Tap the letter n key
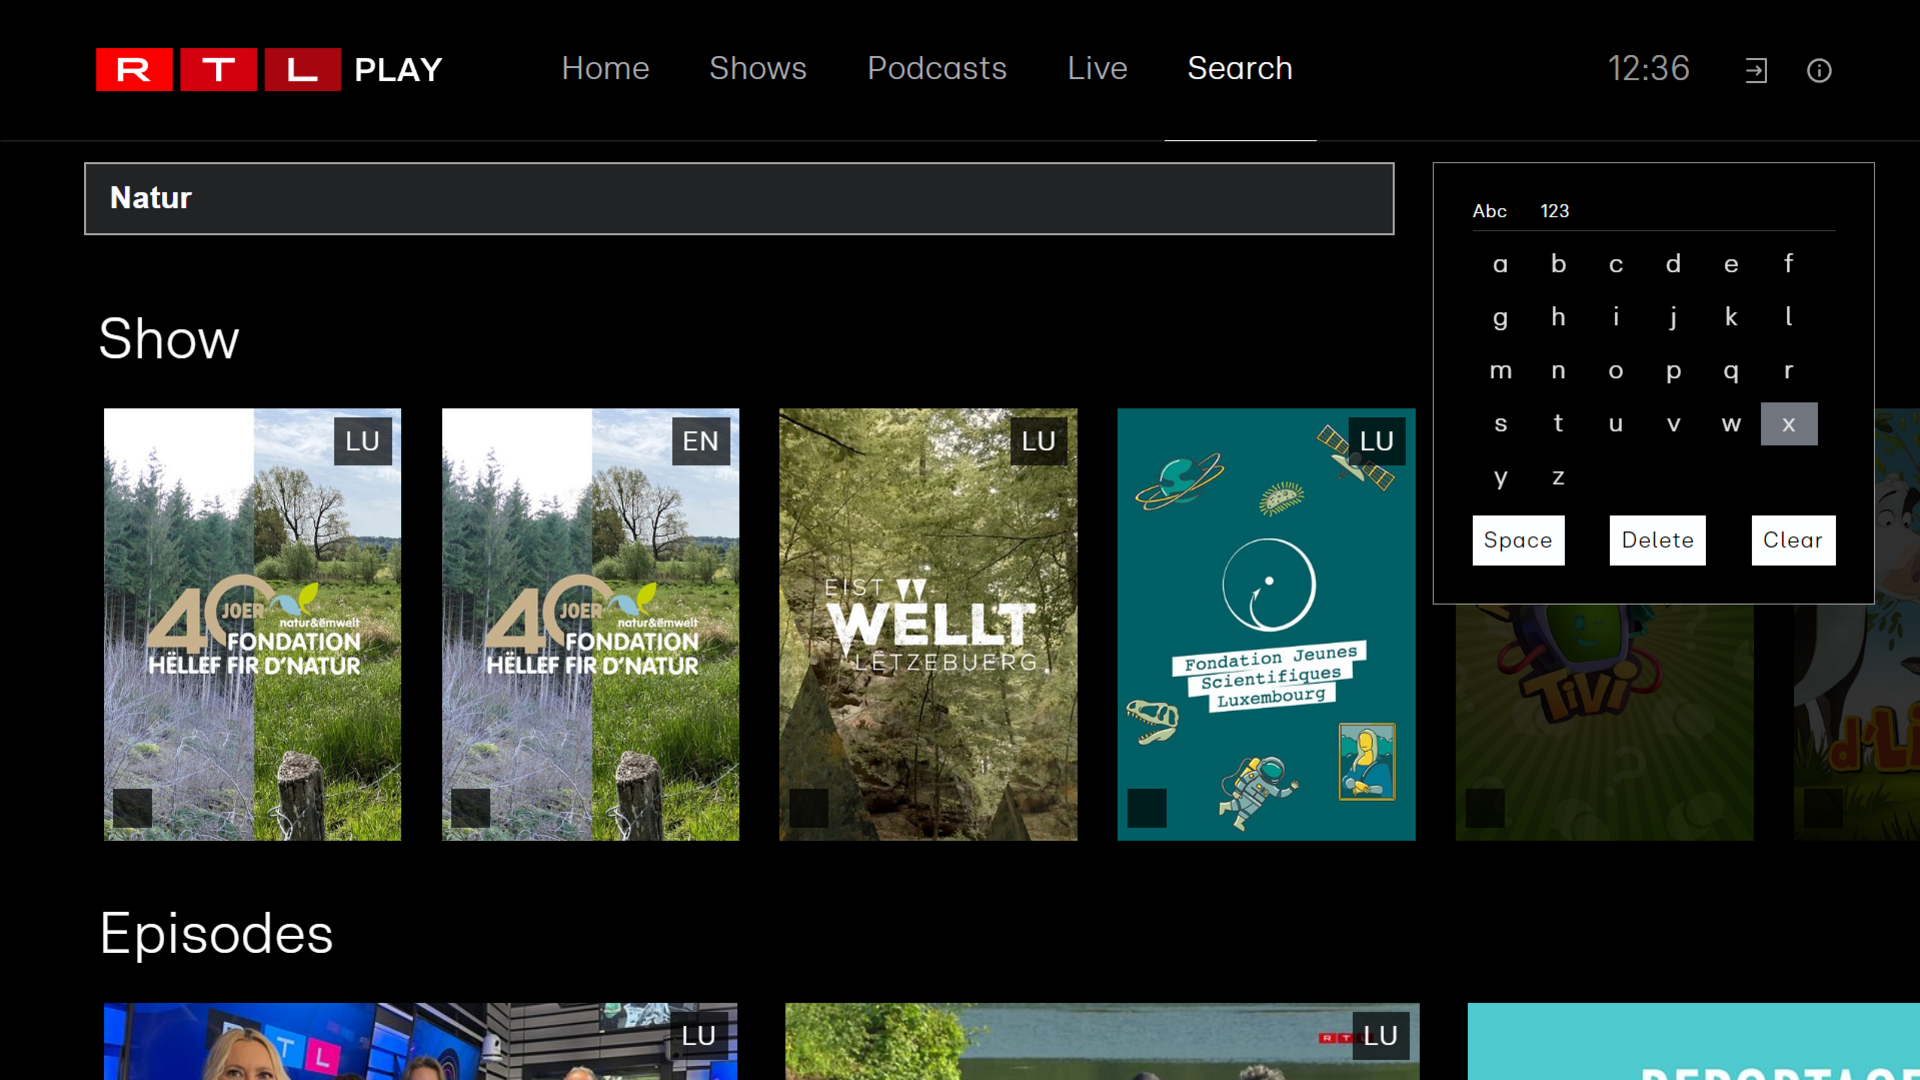 (1558, 371)
